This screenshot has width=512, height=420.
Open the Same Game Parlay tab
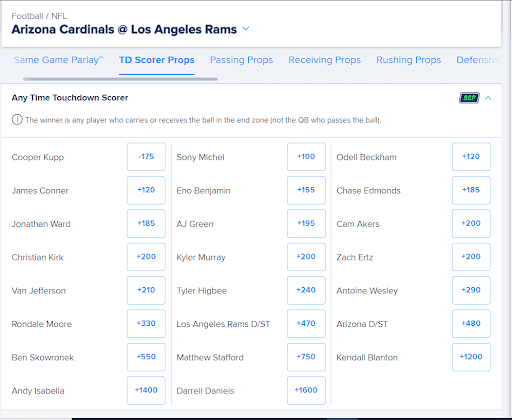pos(58,60)
